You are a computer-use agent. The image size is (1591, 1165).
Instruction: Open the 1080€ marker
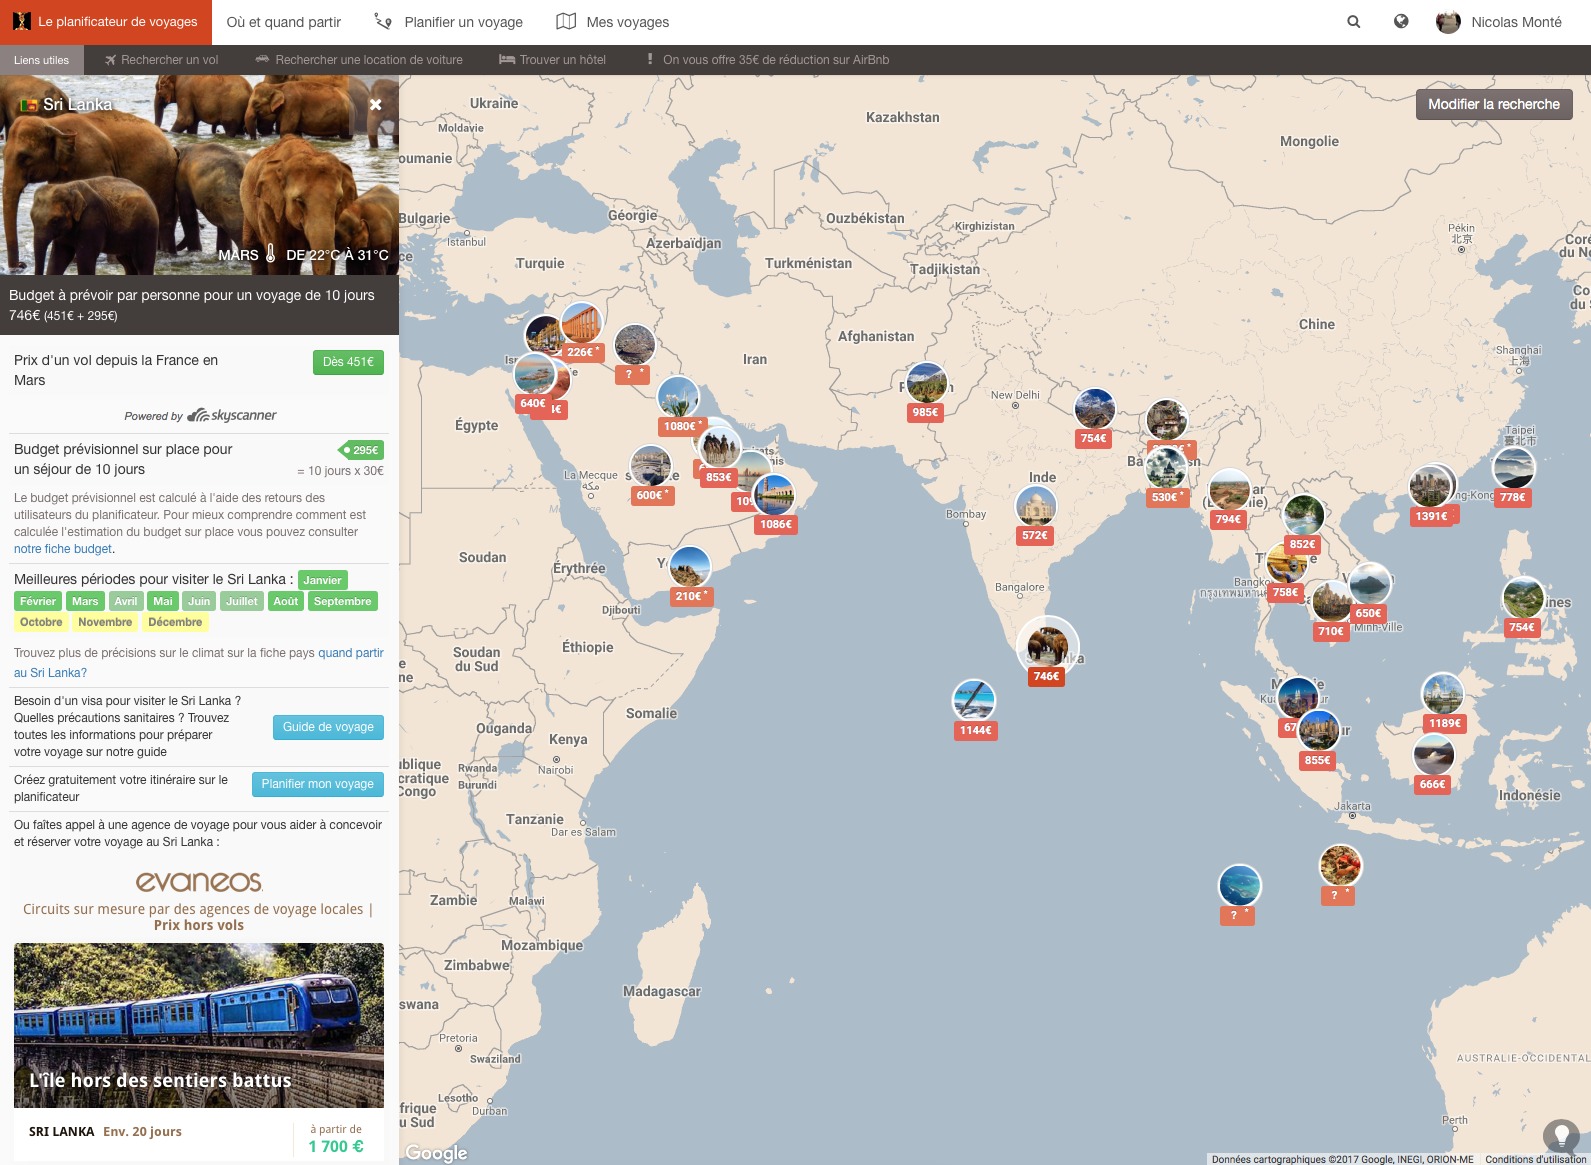(x=679, y=405)
